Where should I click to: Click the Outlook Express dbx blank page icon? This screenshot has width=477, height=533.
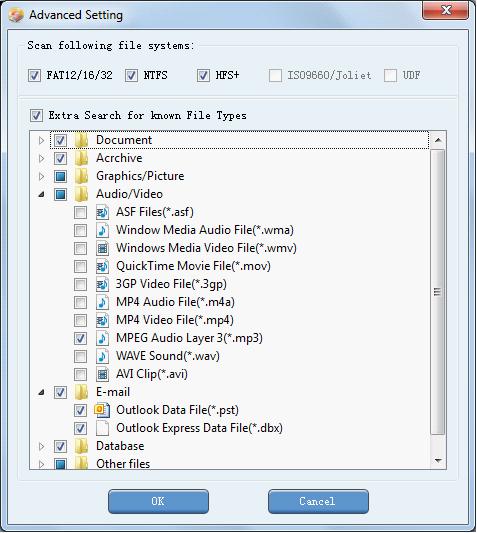click(102, 428)
